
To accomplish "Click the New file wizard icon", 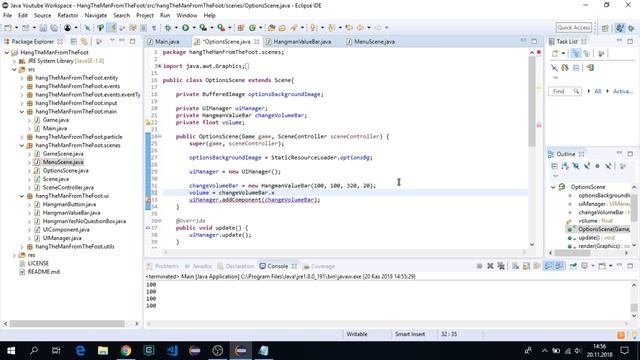I will point(8,28).
